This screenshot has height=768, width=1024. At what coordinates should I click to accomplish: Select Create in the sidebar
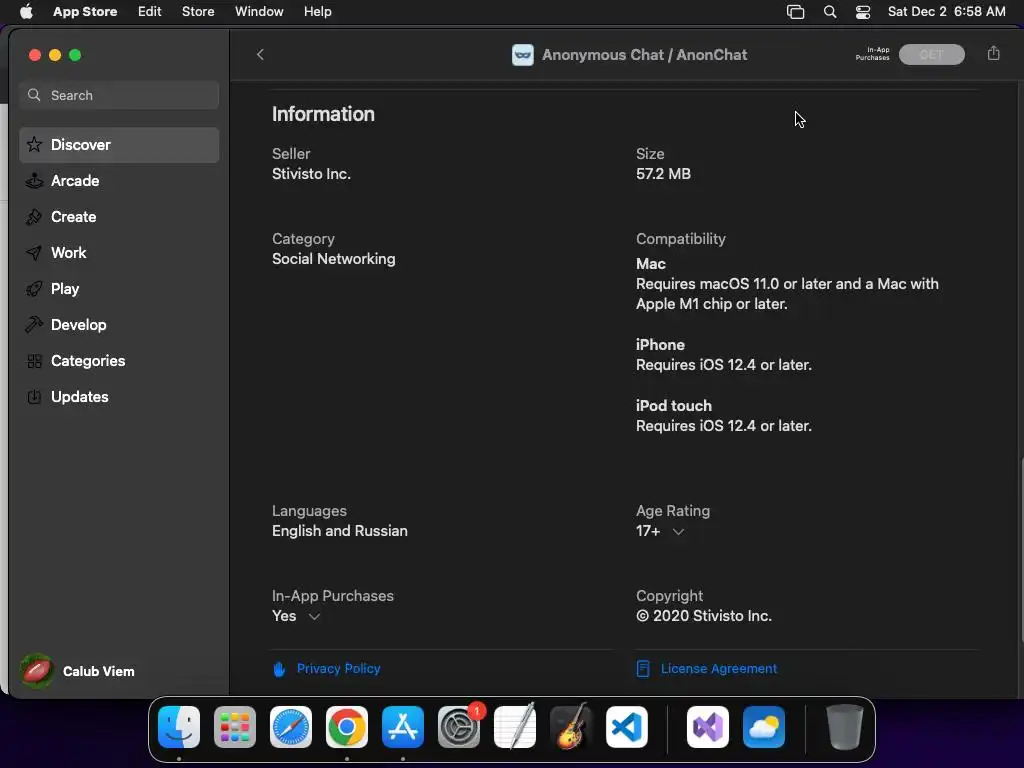(x=120, y=217)
